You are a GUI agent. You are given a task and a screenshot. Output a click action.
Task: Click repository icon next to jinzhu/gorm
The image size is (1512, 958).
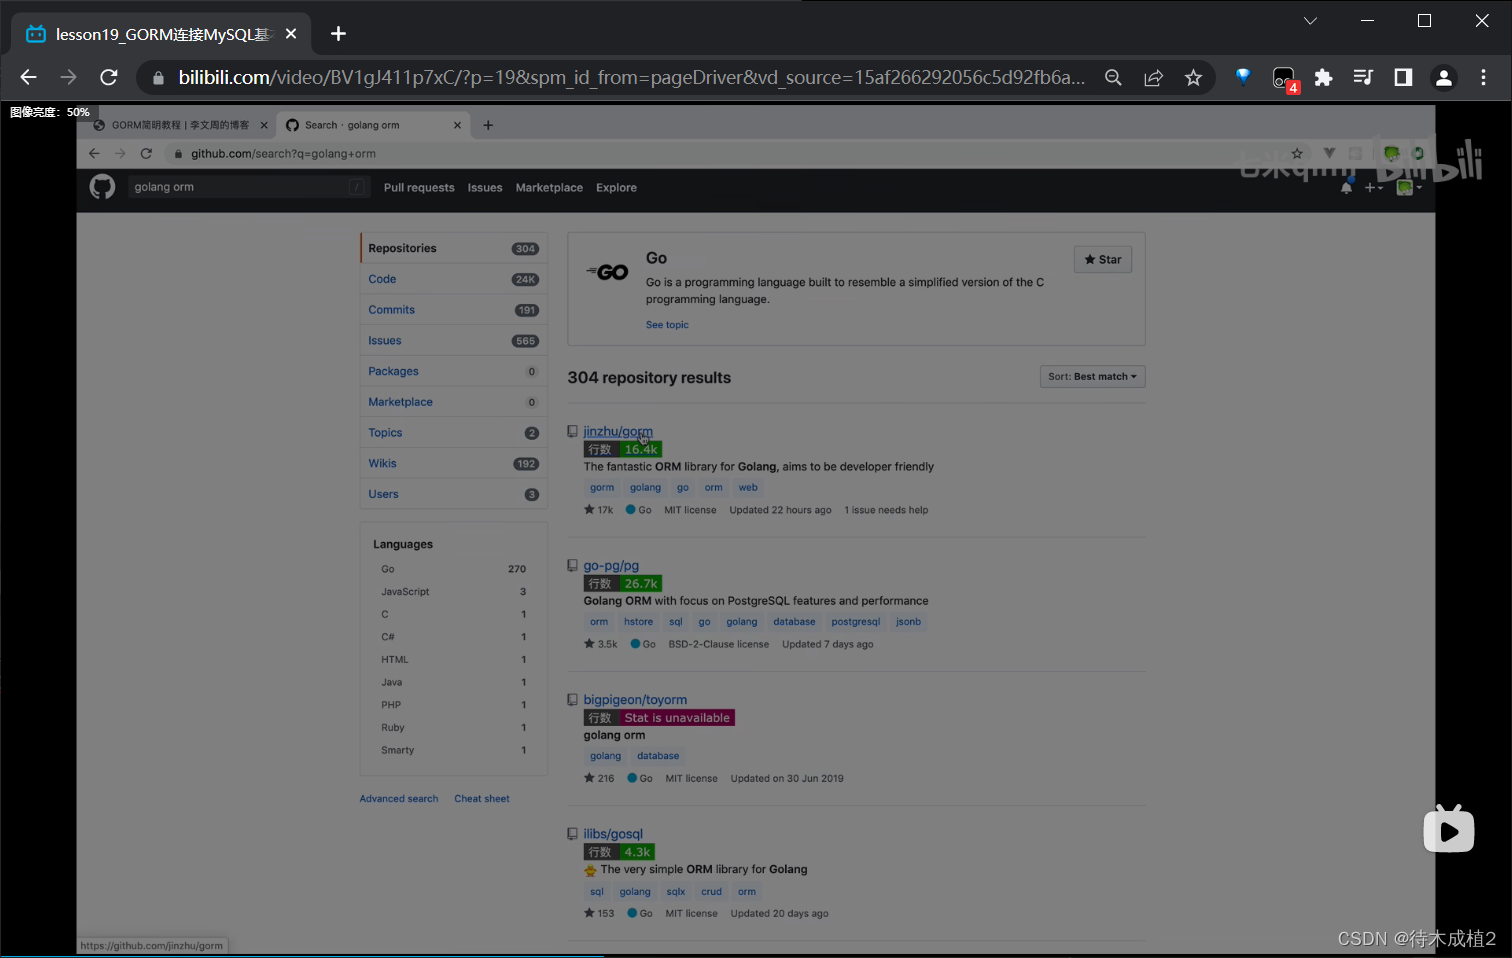click(573, 431)
